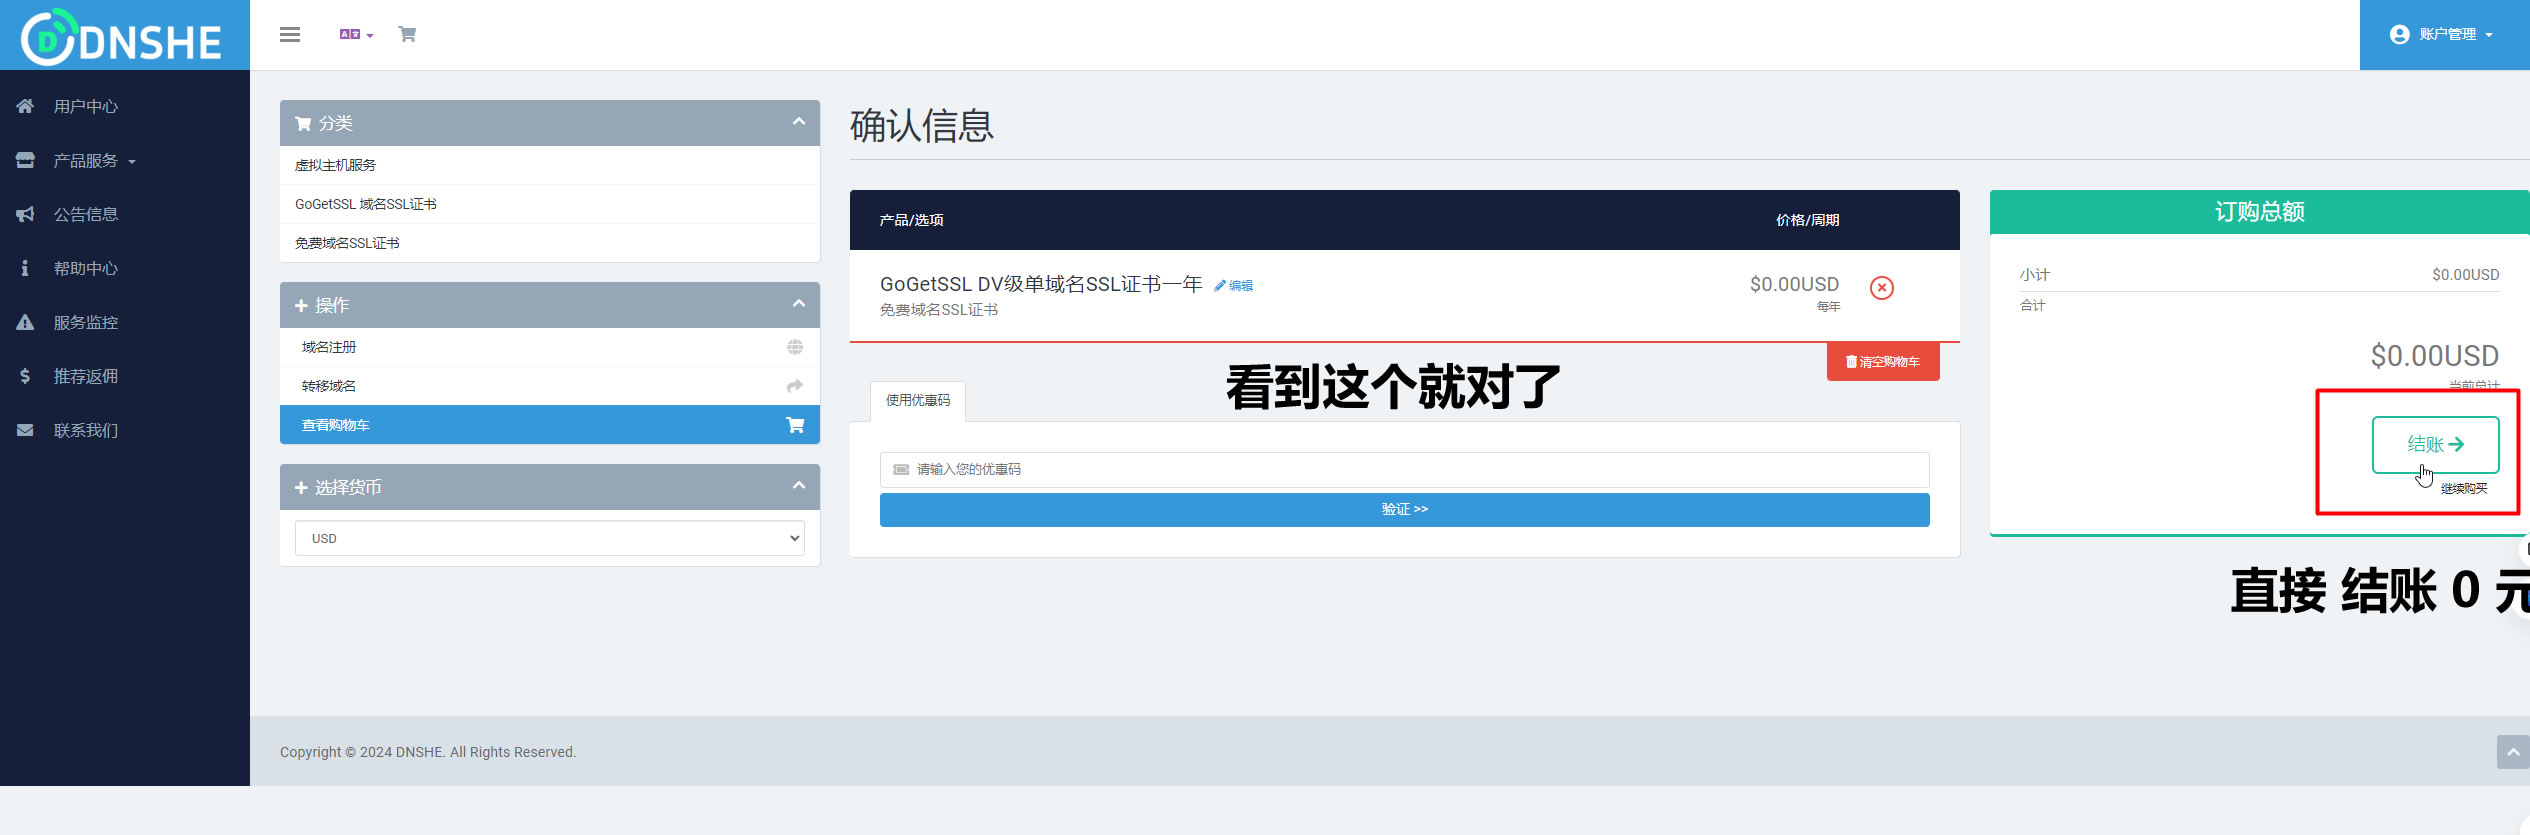Click the envelope icon beside 联系我们
The width and height of the screenshot is (2530, 835).
tap(25, 430)
